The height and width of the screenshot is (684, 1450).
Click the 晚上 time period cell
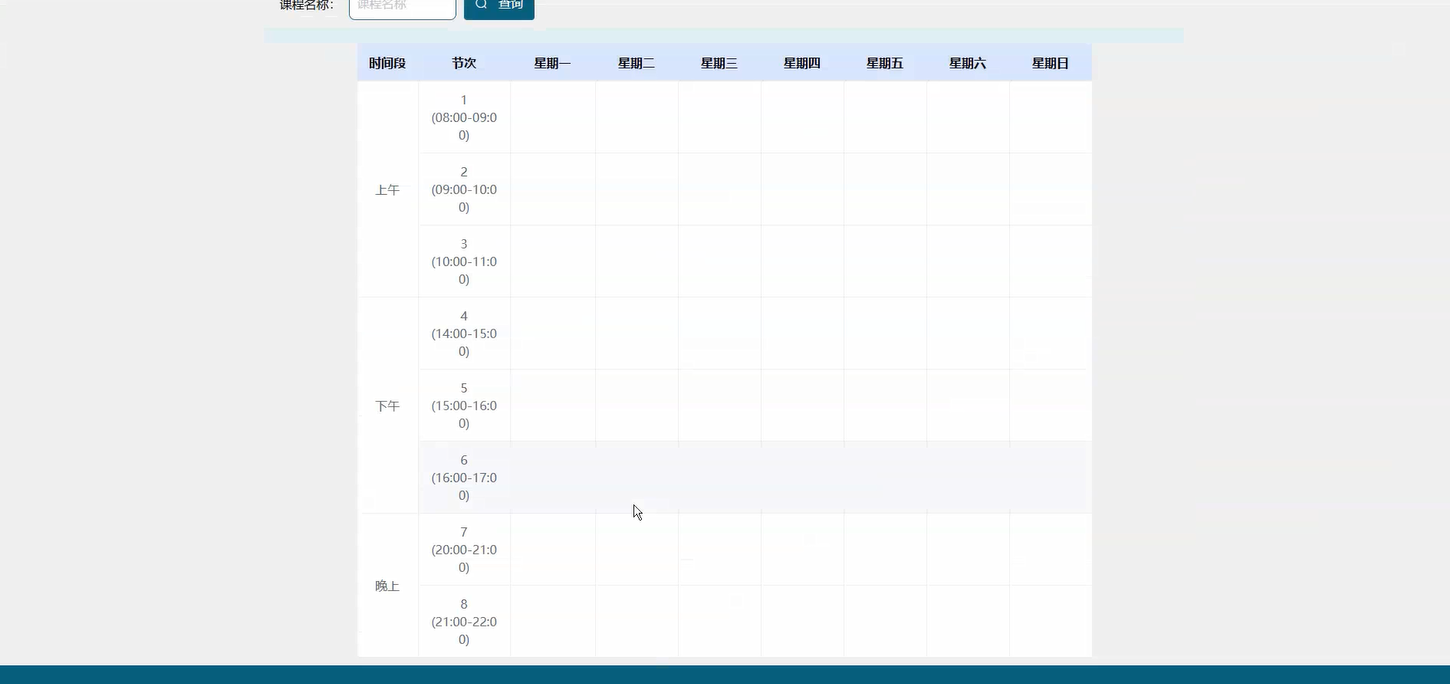[x=388, y=586]
